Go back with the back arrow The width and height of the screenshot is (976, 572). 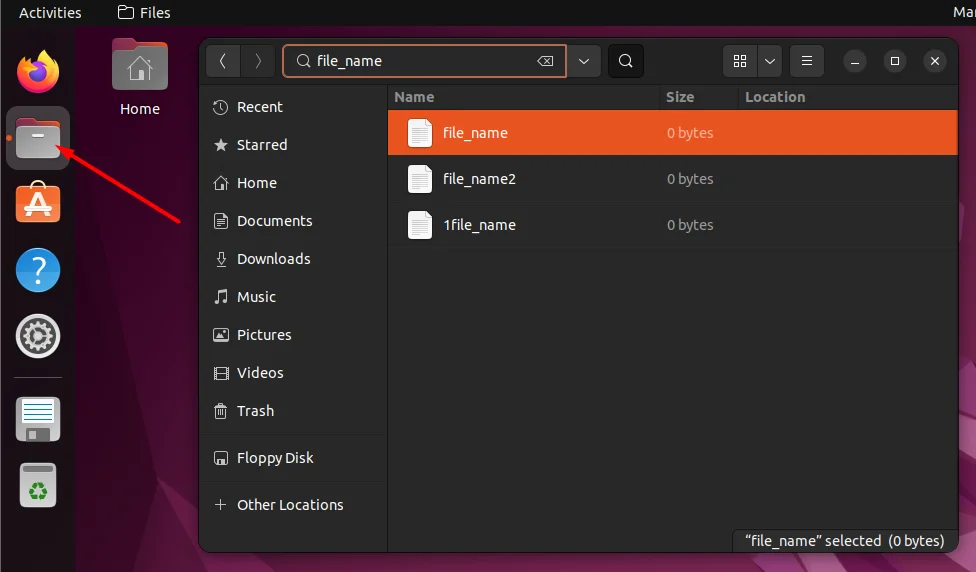[223, 61]
